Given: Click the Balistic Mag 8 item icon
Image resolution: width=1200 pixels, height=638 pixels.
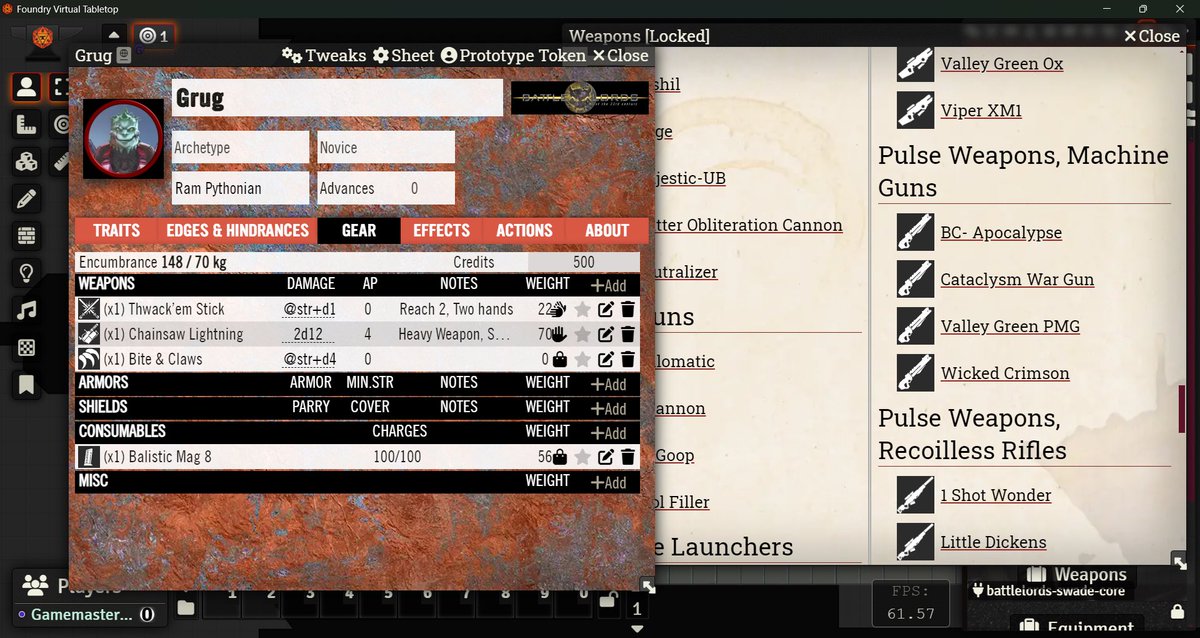Looking at the screenshot, I should [89, 457].
